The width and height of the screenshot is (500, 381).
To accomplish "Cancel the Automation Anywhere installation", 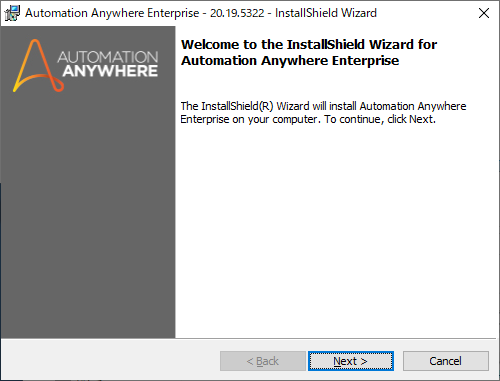I will point(446,361).
